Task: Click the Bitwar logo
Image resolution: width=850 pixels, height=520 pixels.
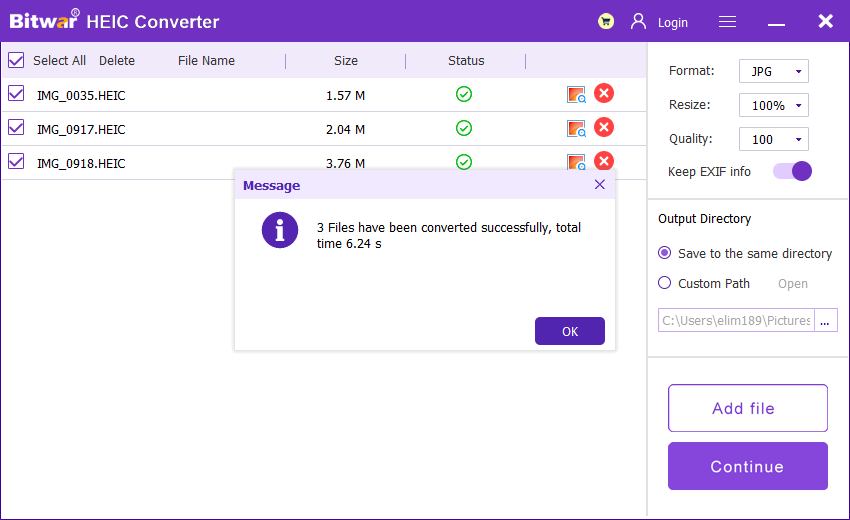Action: point(44,20)
